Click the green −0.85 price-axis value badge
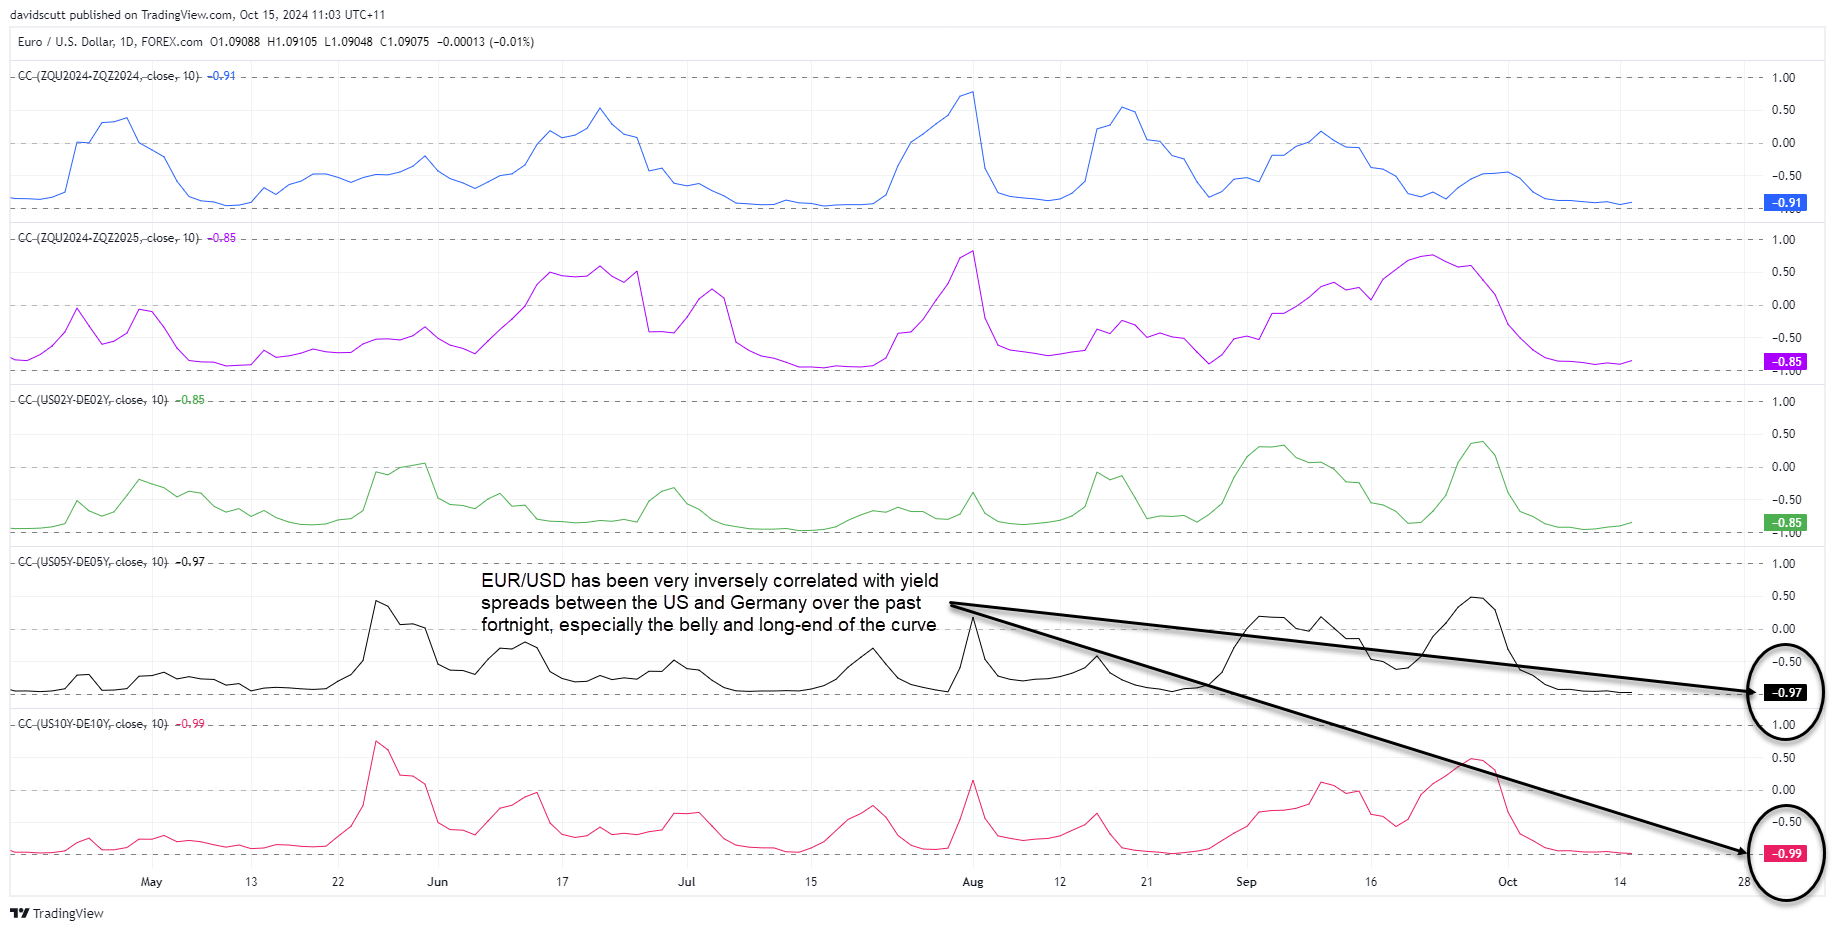The width and height of the screenshot is (1835, 931). tap(1785, 523)
